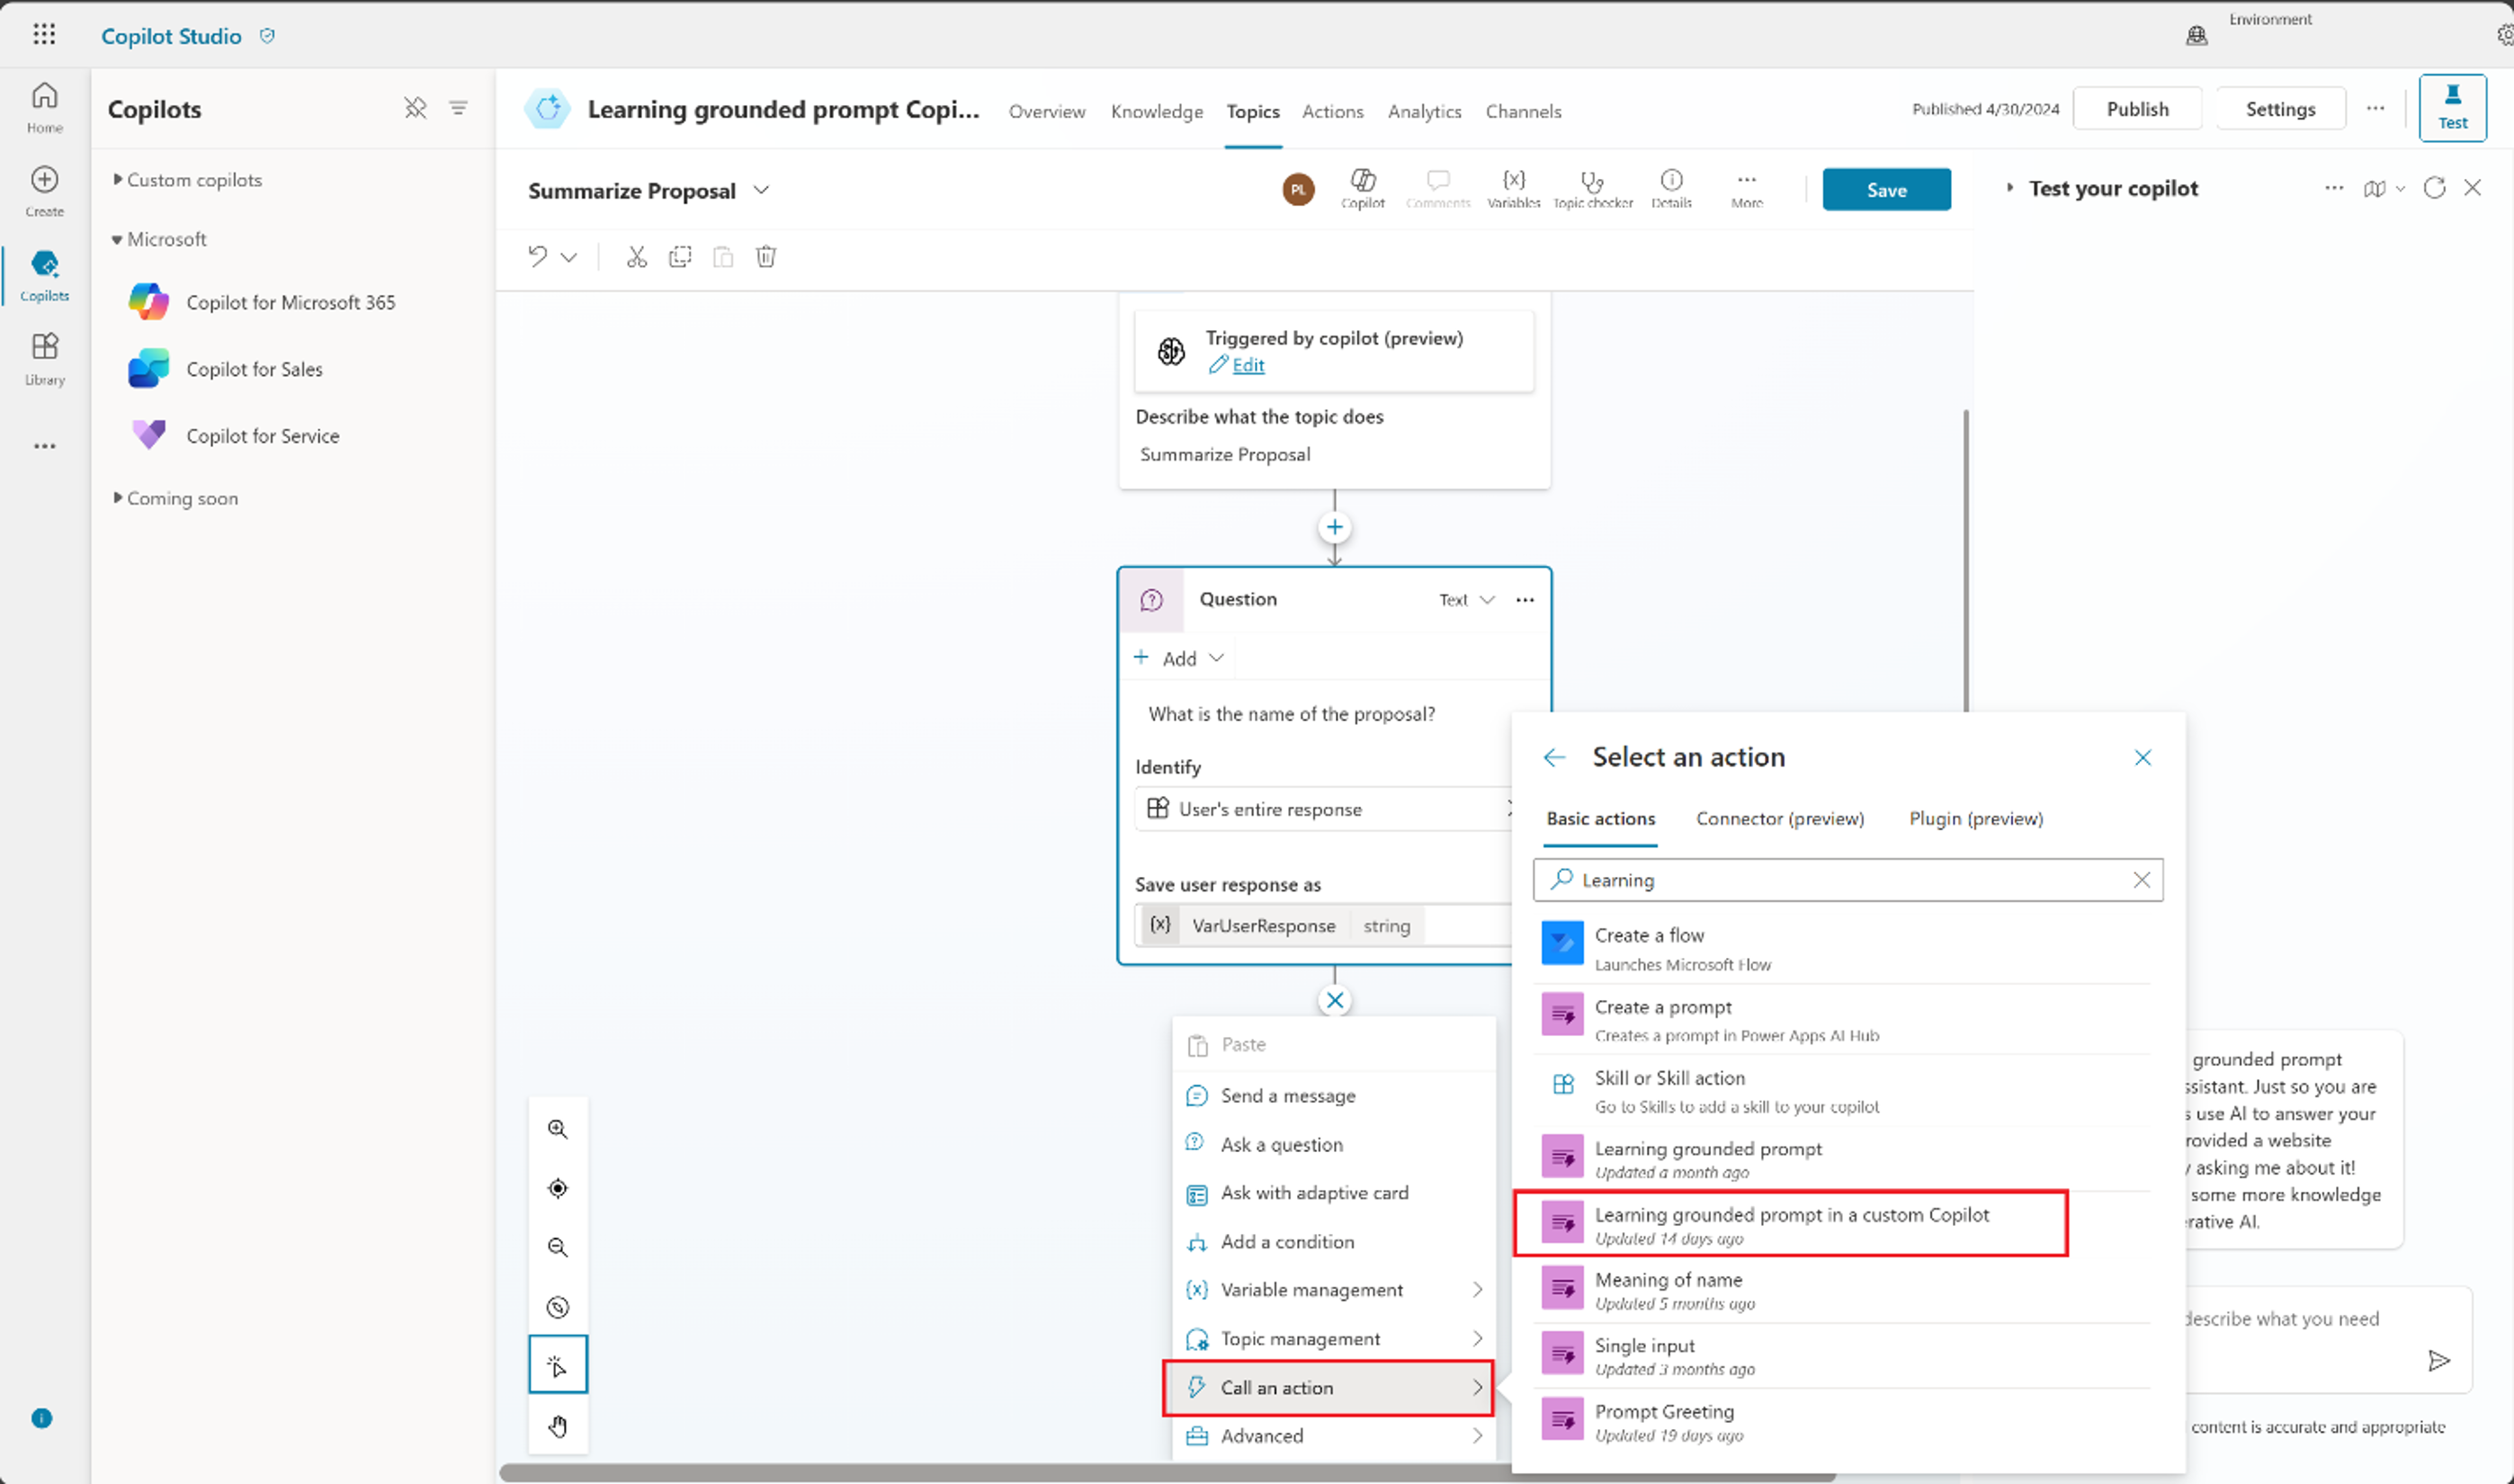Delete the selected node with trash icon
The width and height of the screenshot is (2514, 1484).
[x=766, y=257]
